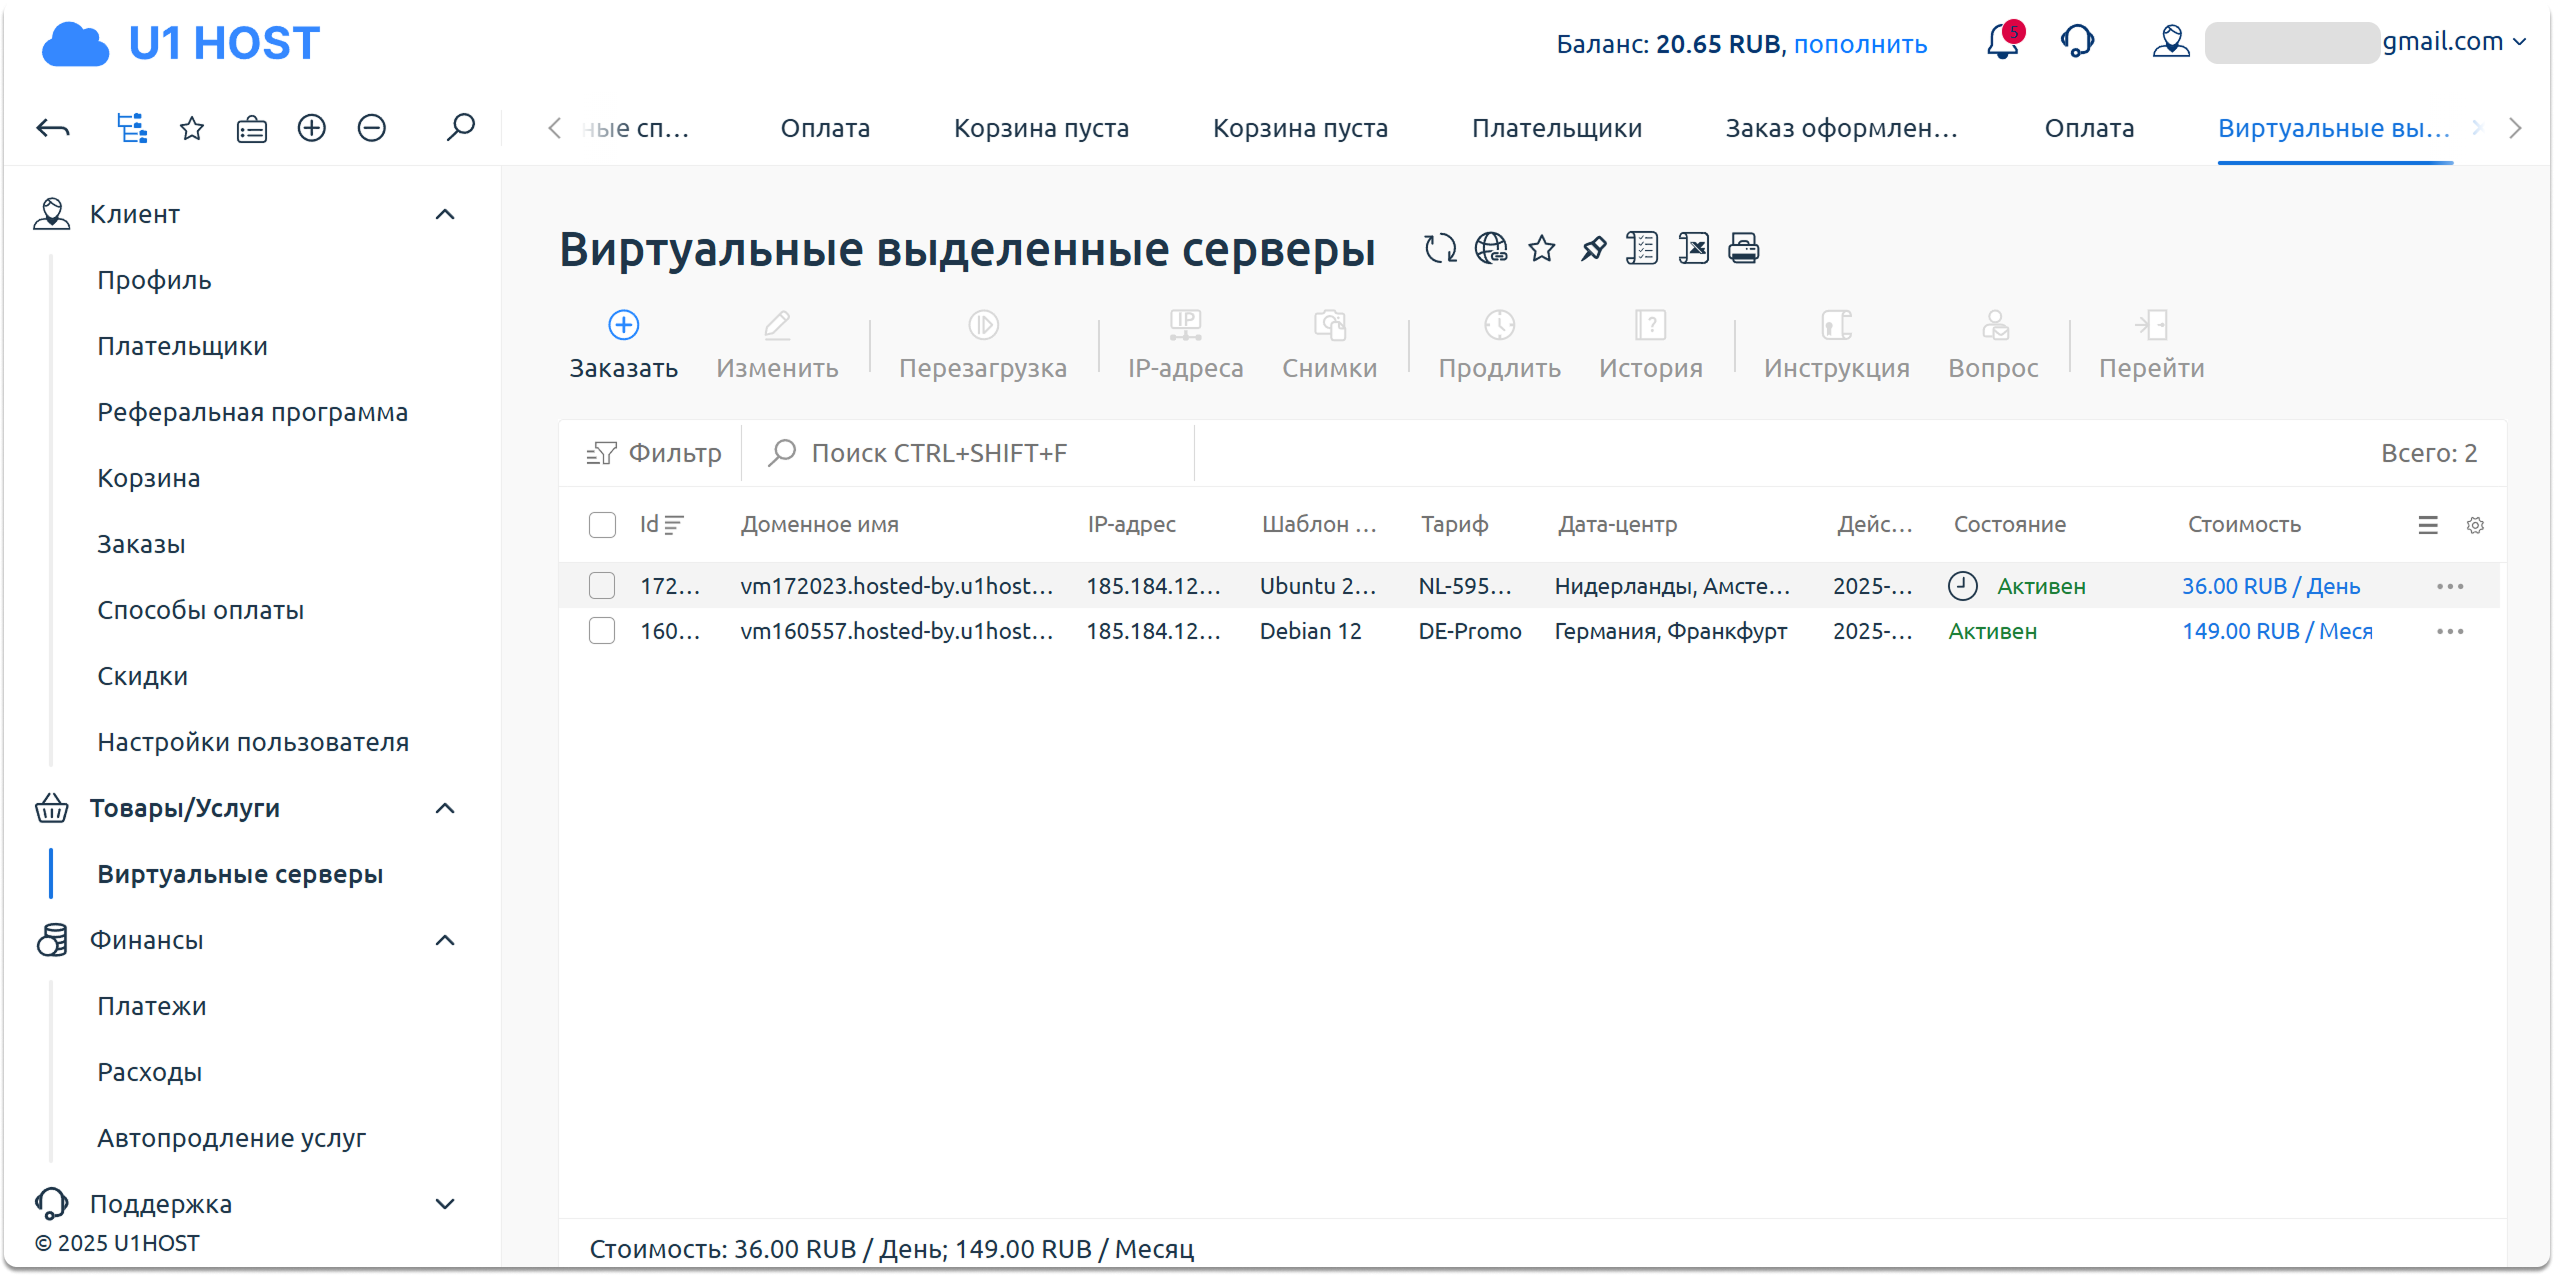Select checkbox for vm160557 server row
2554x1275 pixels.
tap(602, 631)
